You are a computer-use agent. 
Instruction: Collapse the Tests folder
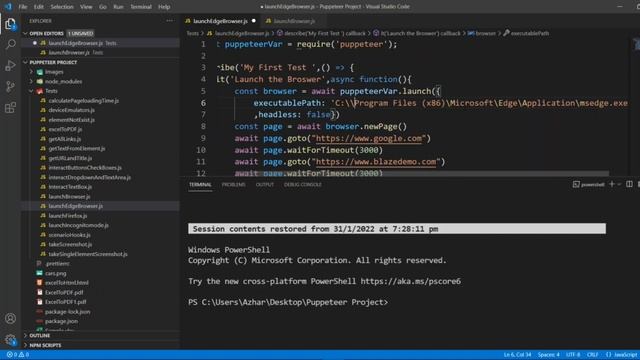click(31, 91)
